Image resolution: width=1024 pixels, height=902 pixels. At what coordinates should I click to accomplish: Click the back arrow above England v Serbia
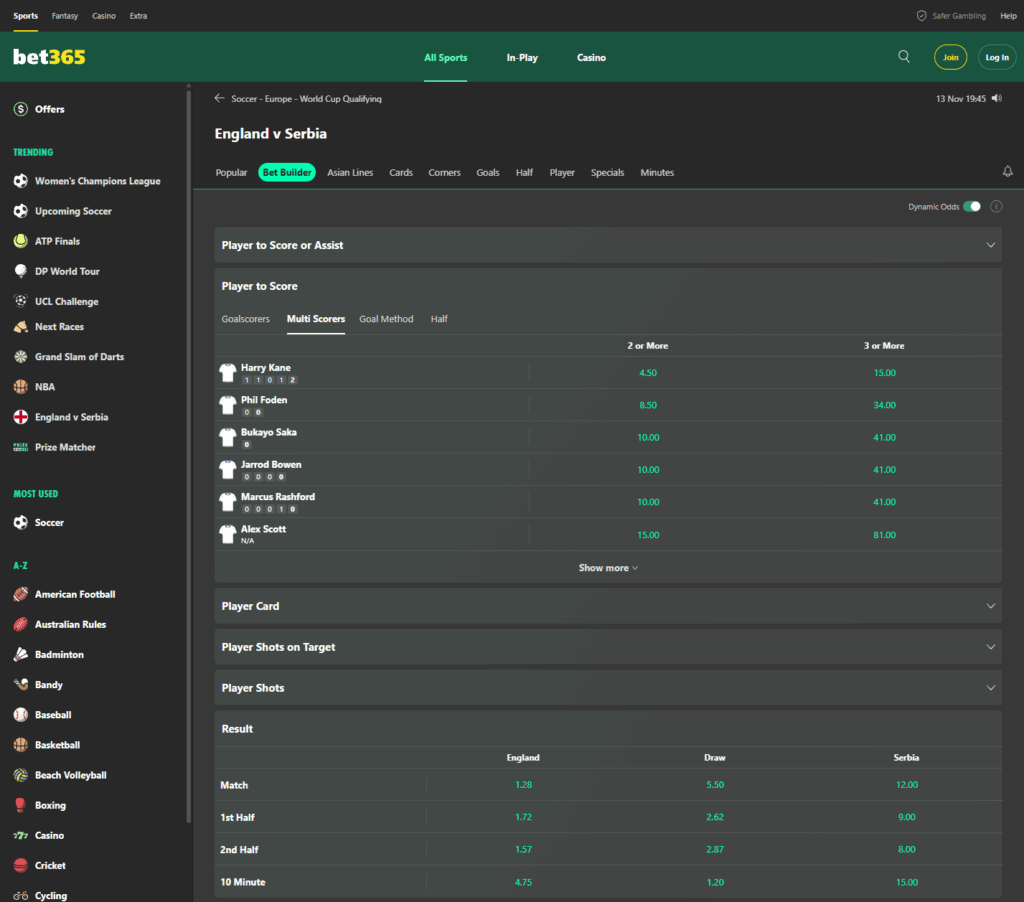click(x=218, y=98)
